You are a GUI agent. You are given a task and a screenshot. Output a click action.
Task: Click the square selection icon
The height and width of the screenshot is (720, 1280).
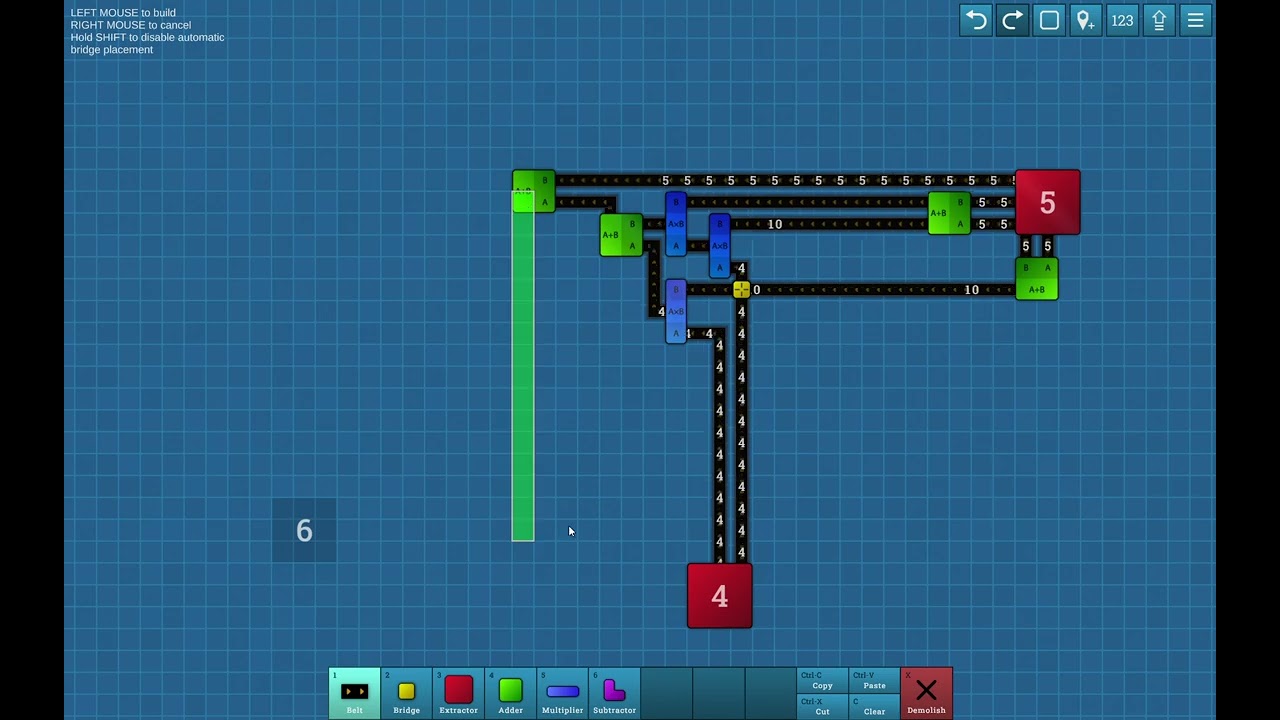[1049, 20]
